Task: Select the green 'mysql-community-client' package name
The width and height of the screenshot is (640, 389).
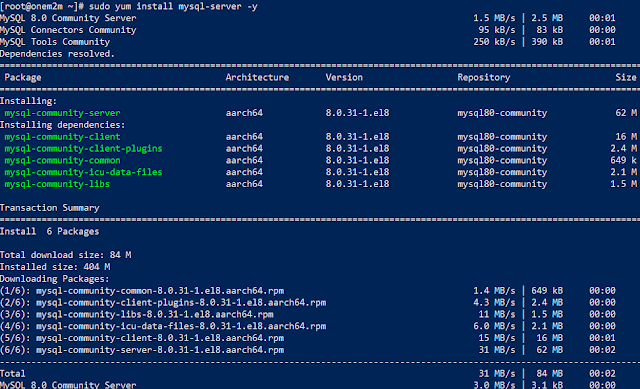Action: 62,137
